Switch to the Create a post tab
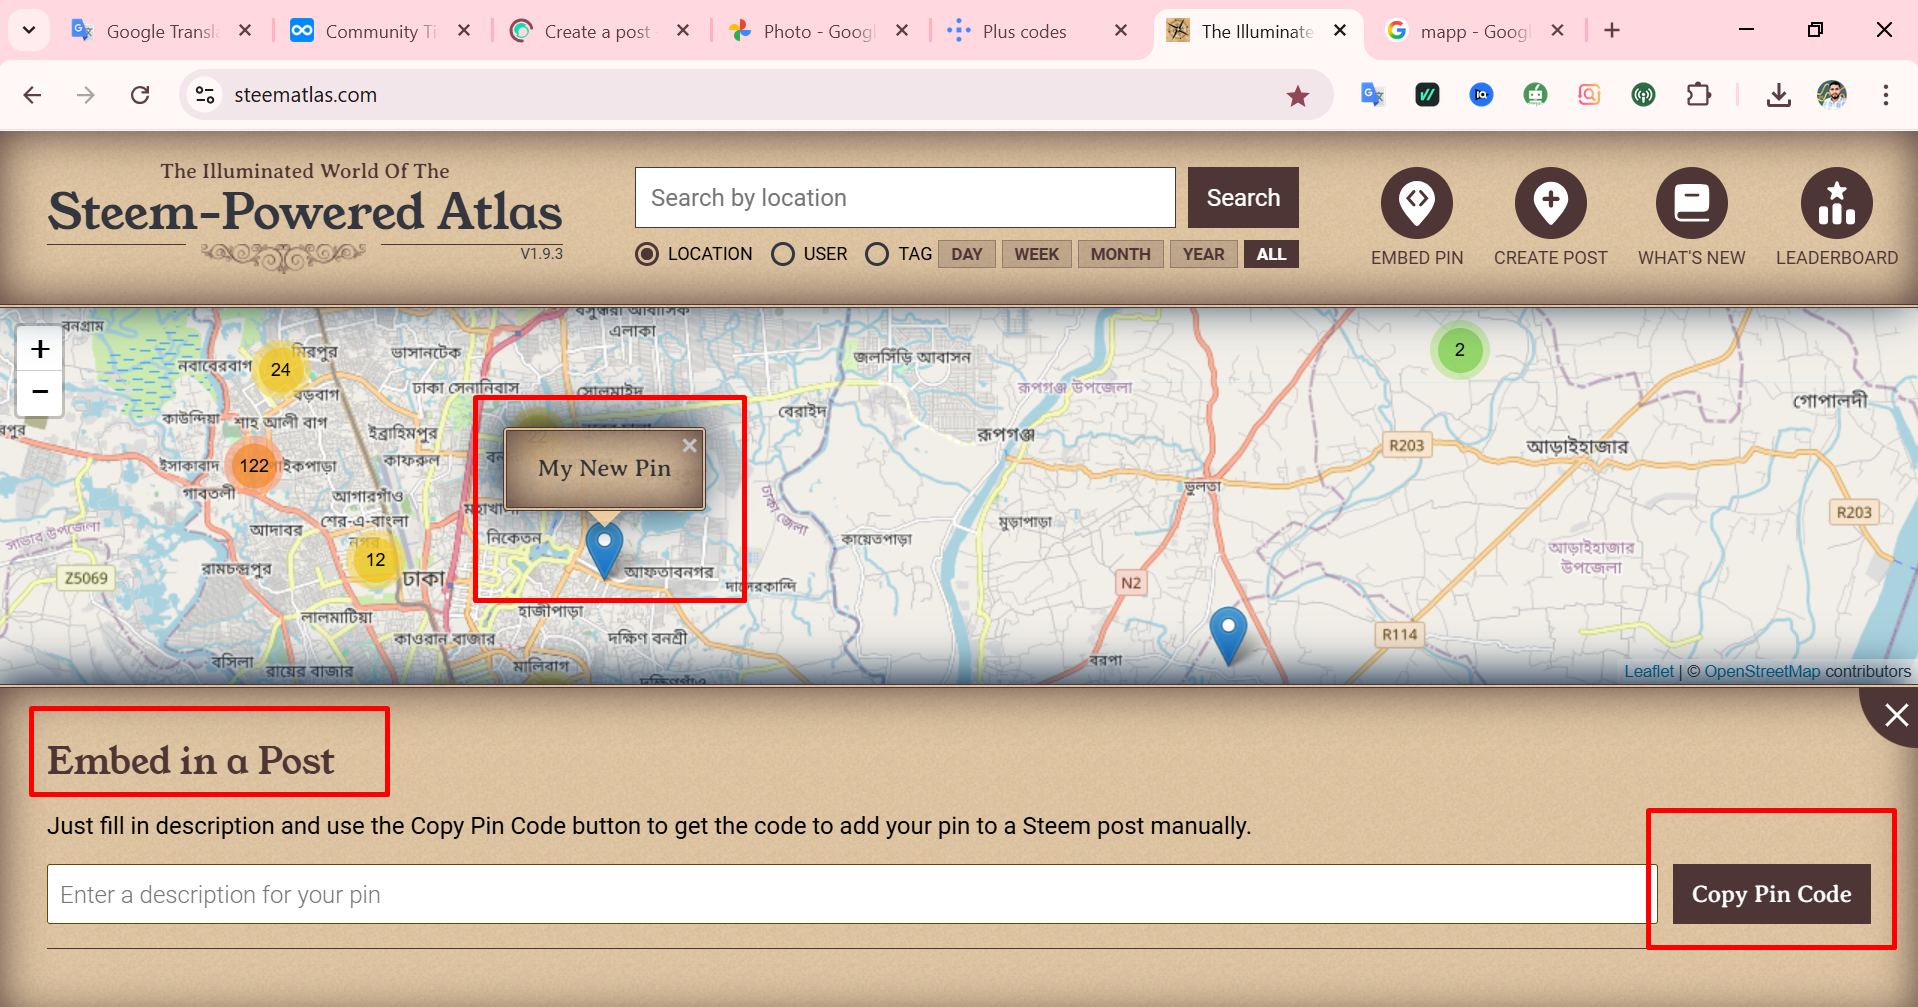Image resolution: width=1918 pixels, height=1007 pixels. coord(598,31)
